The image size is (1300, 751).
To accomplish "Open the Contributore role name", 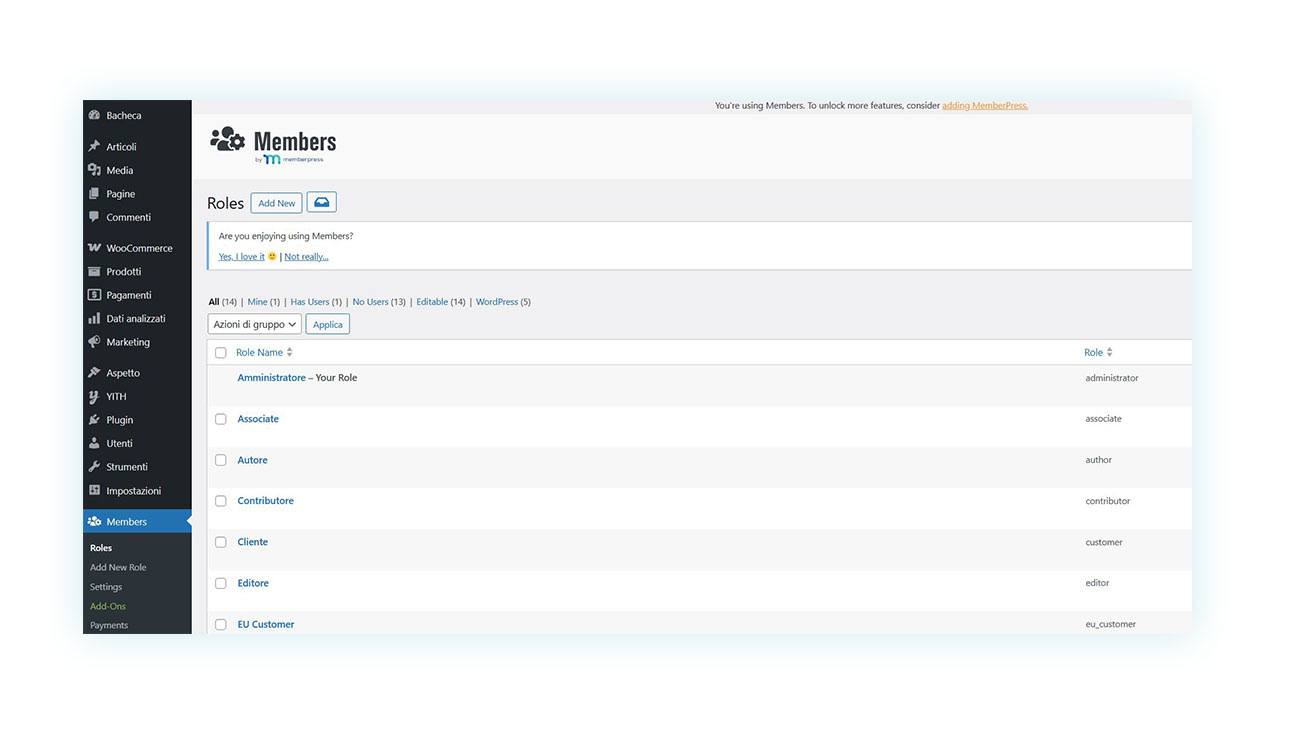I will click(x=265, y=501).
